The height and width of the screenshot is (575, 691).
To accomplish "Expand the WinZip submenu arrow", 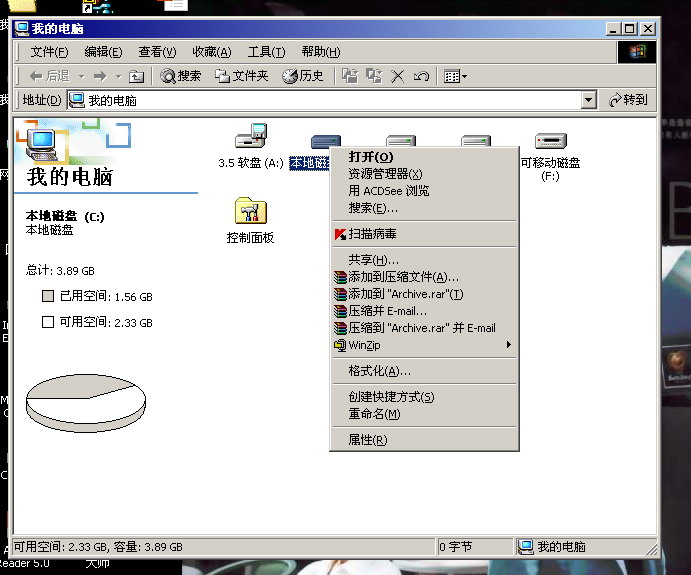I will (509, 345).
